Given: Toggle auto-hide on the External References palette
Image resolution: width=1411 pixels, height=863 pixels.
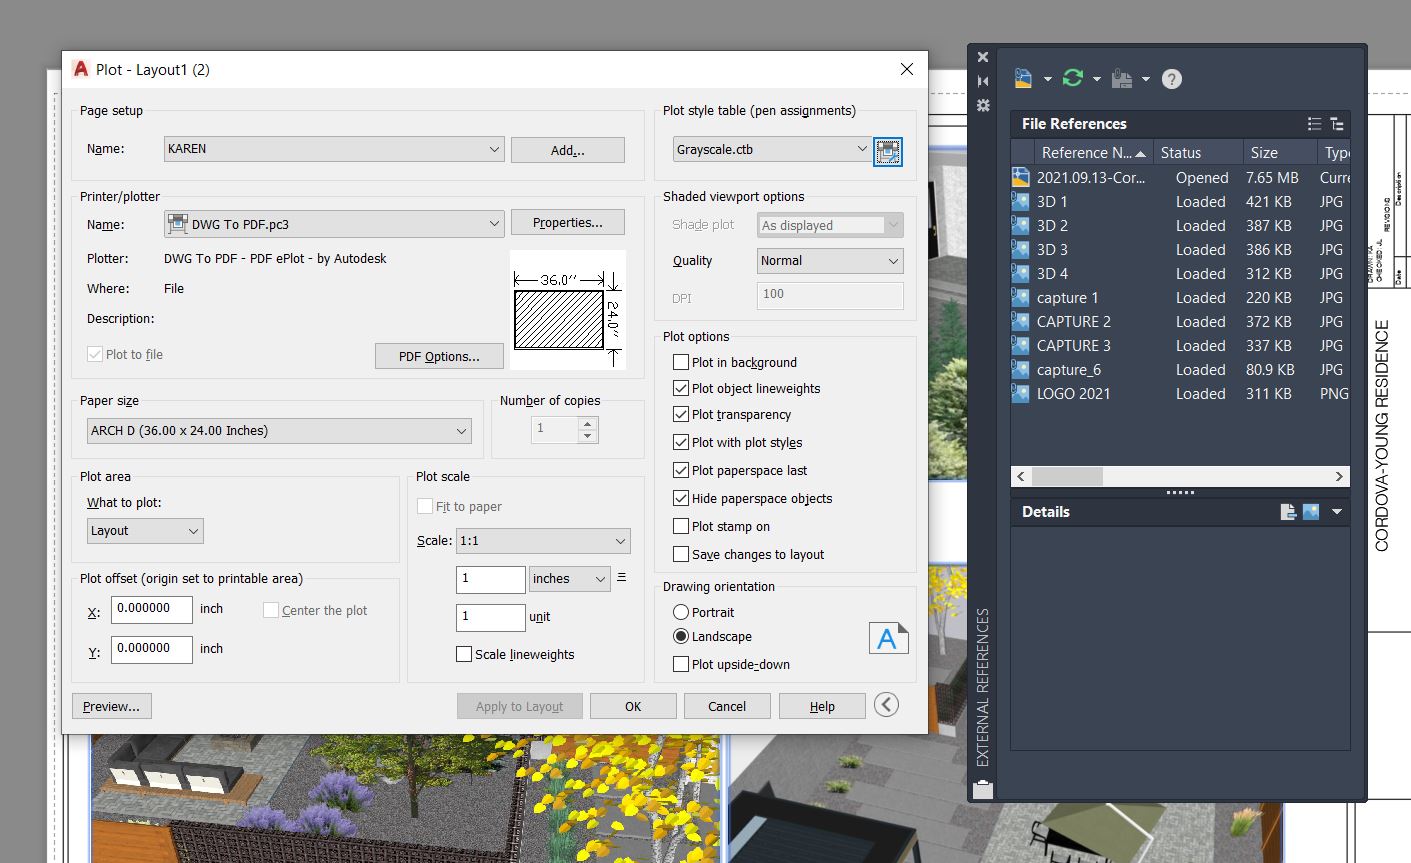Looking at the screenshot, I should tap(983, 81).
